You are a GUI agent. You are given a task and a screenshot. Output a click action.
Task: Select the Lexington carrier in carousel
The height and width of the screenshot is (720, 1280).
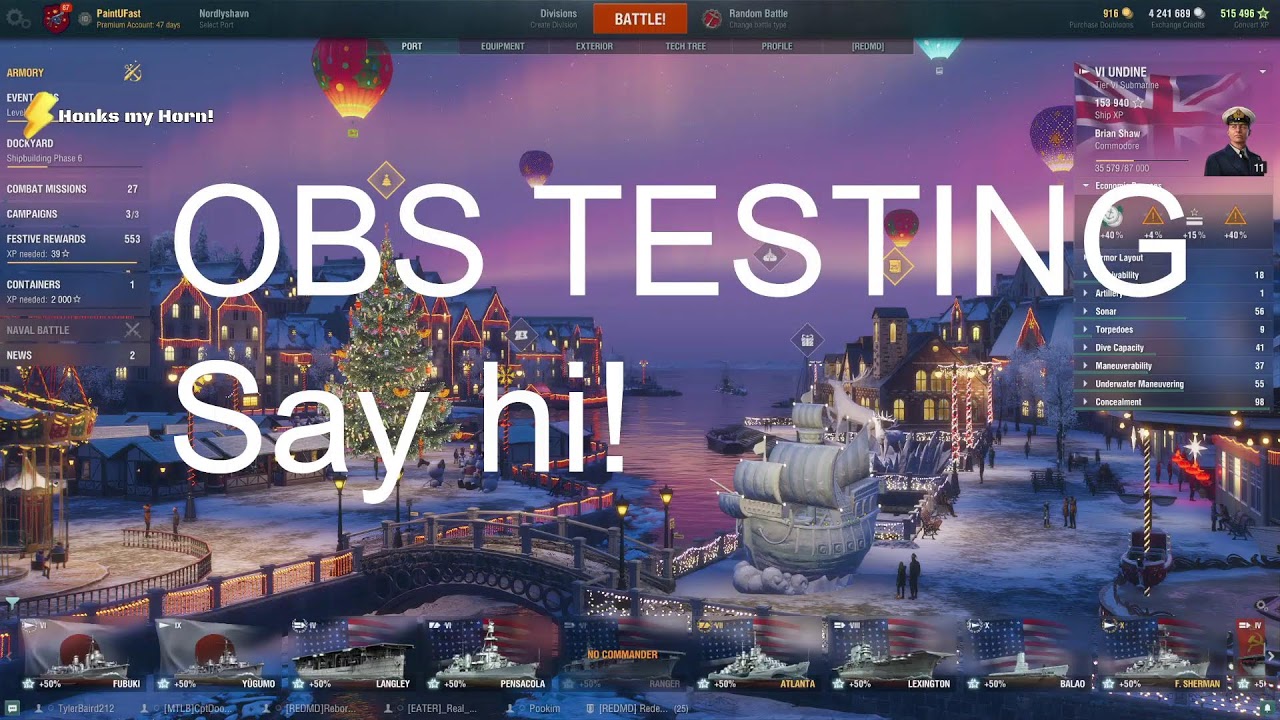pyautogui.click(x=893, y=656)
